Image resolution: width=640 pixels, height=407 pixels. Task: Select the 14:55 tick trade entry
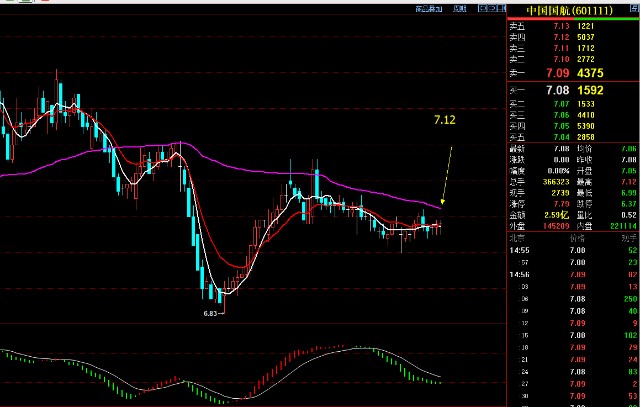572,249
